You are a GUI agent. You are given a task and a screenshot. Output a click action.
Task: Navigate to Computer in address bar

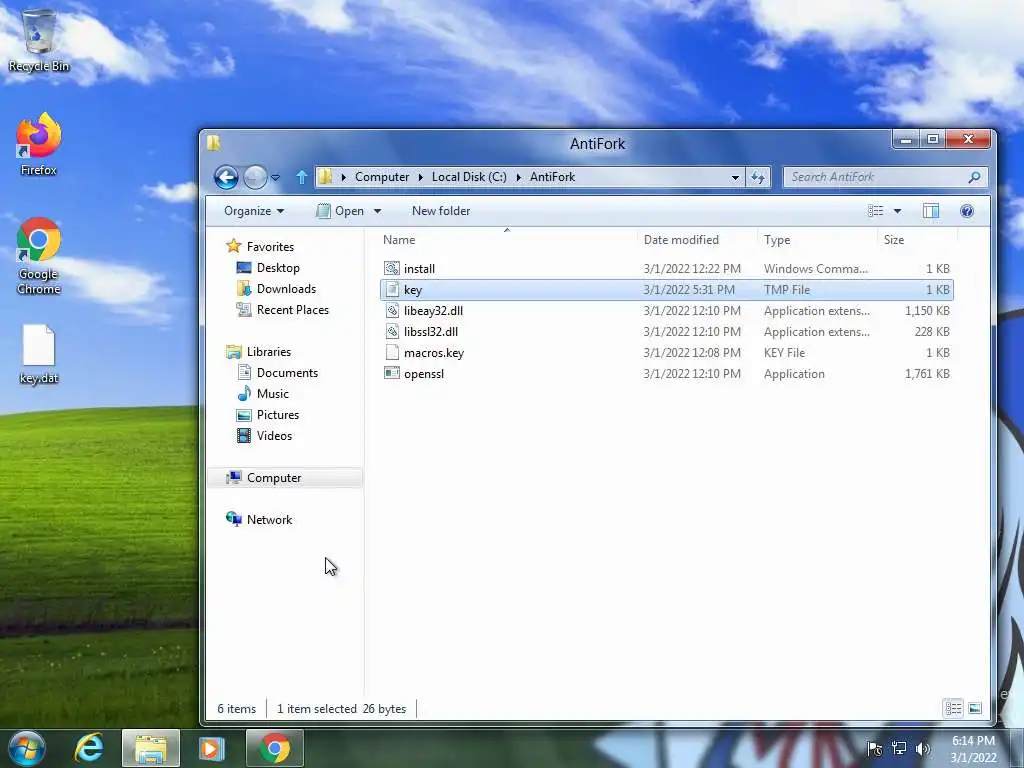(x=382, y=177)
